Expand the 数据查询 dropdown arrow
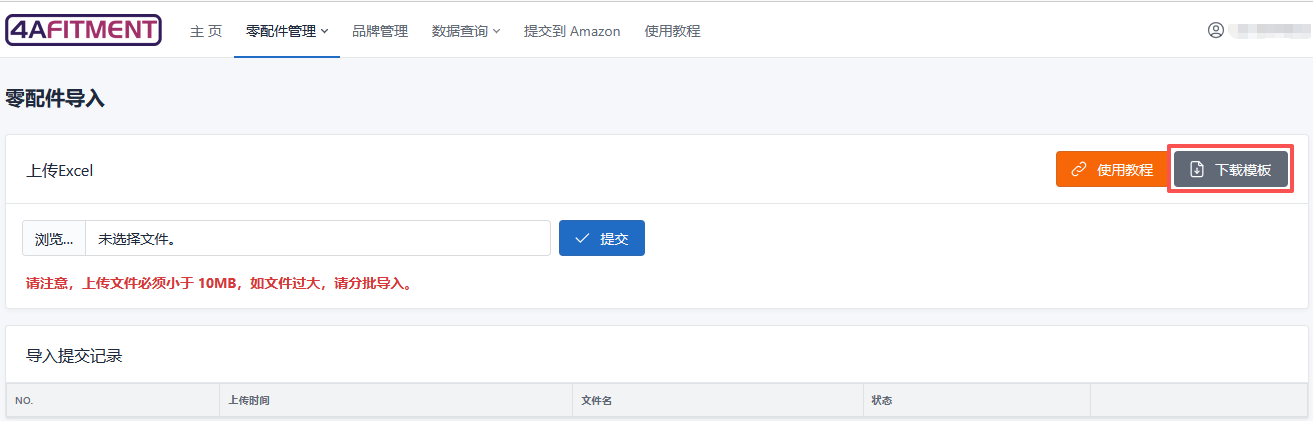 [x=497, y=32]
